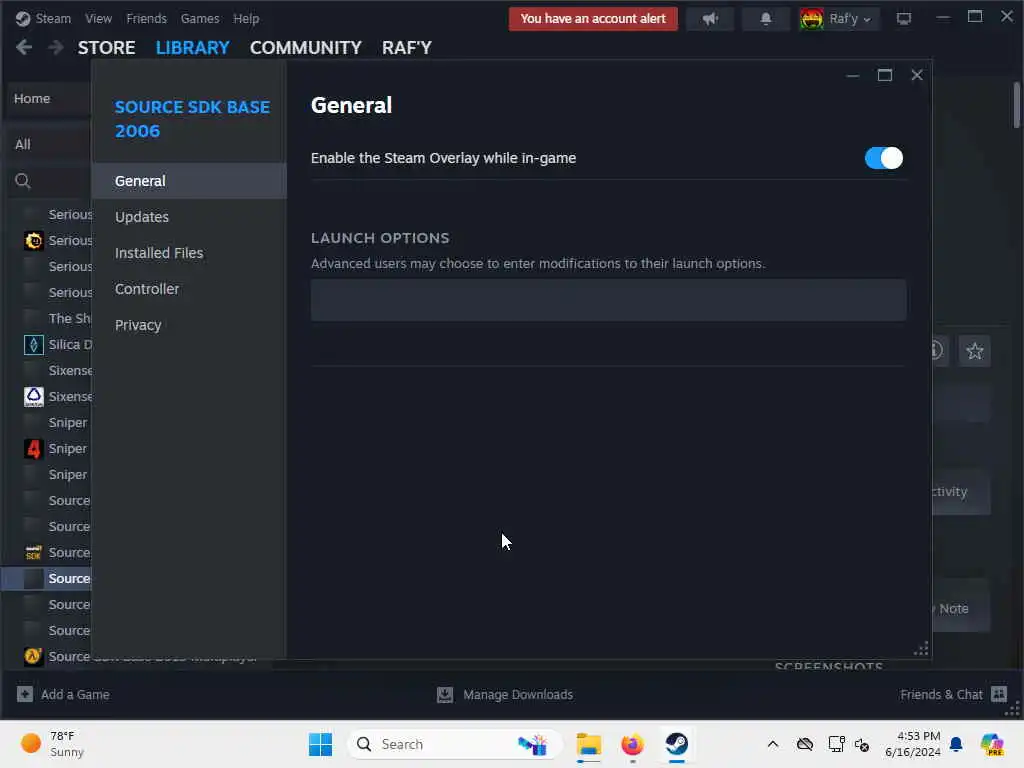
Task: Click the Manage Downloads label
Action: coord(518,694)
